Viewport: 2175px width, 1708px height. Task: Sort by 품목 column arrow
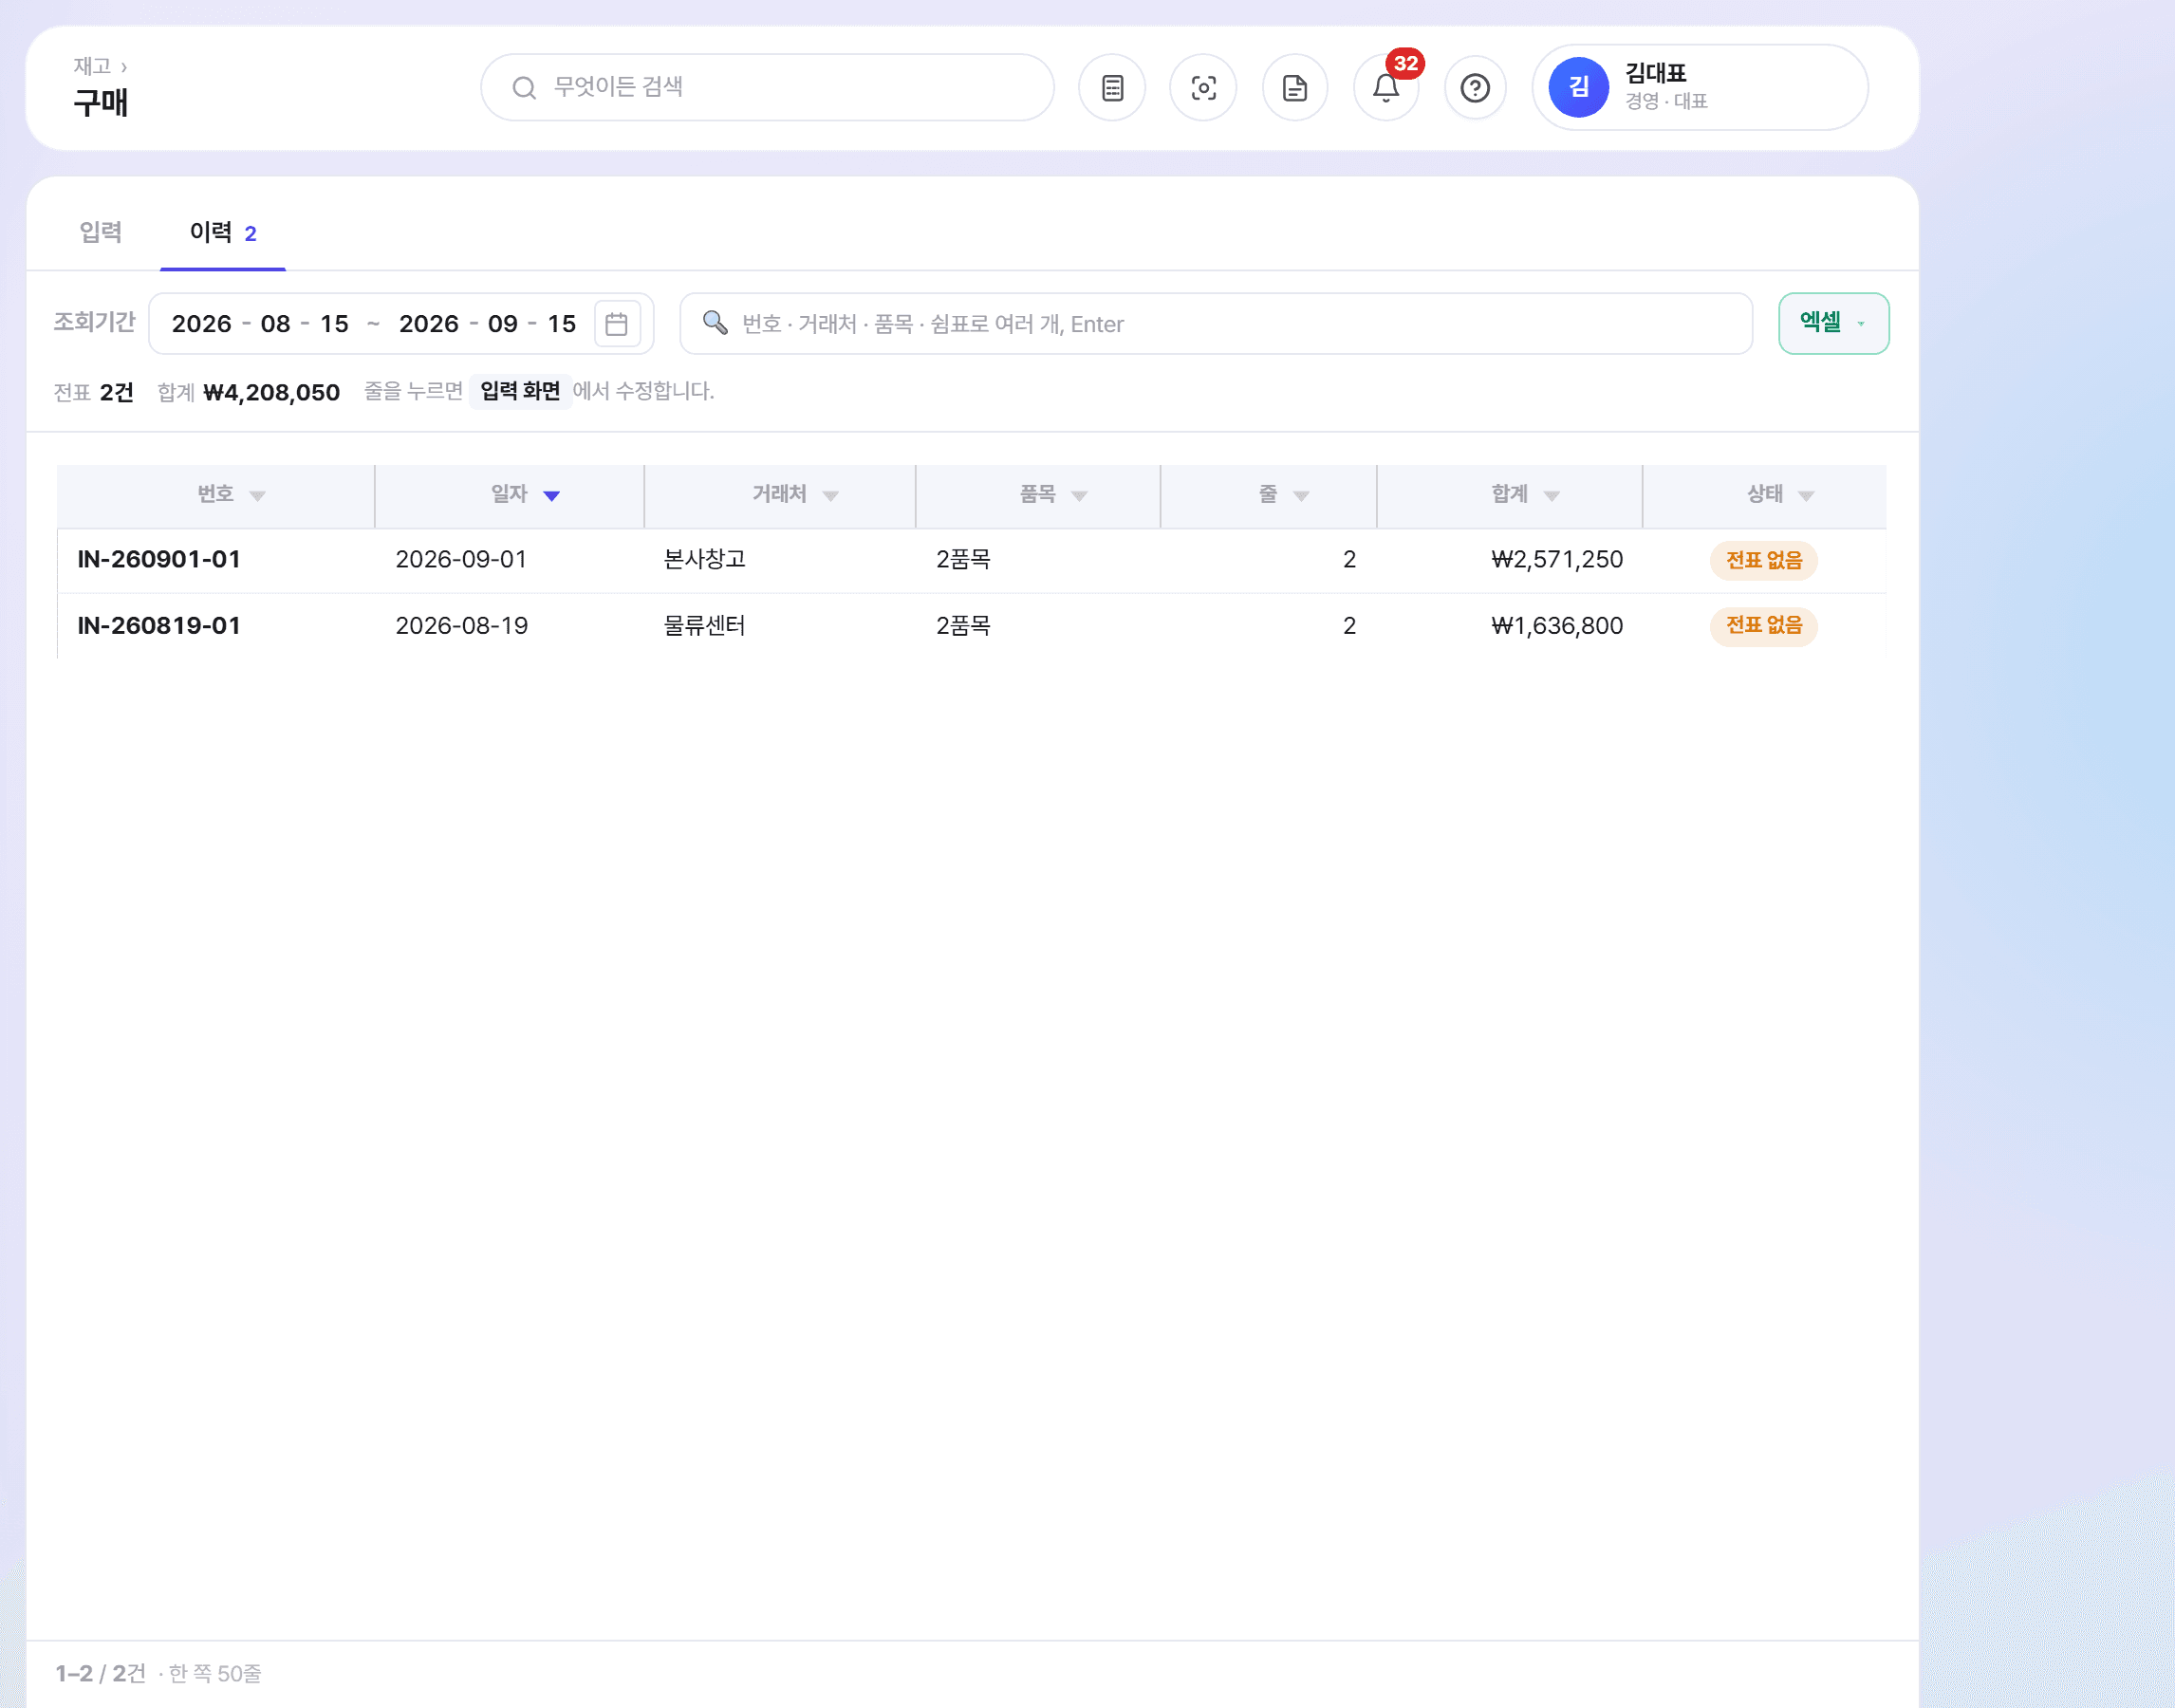pyautogui.click(x=1079, y=496)
